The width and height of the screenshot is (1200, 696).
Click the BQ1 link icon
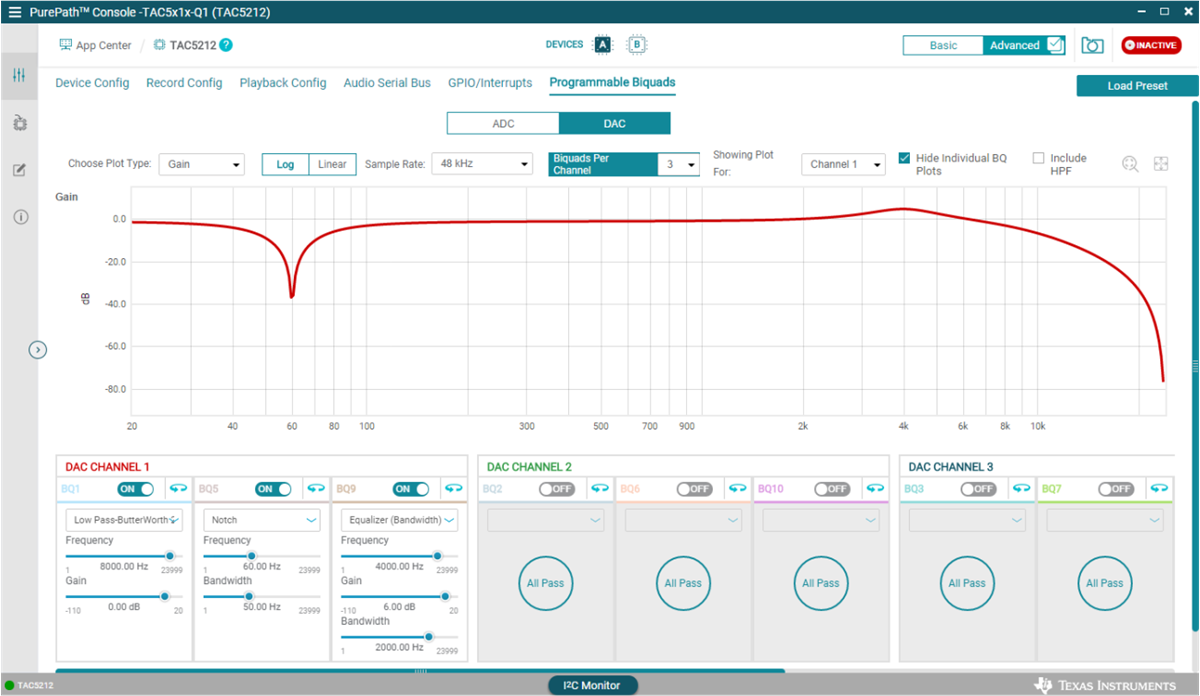[x=178, y=488]
